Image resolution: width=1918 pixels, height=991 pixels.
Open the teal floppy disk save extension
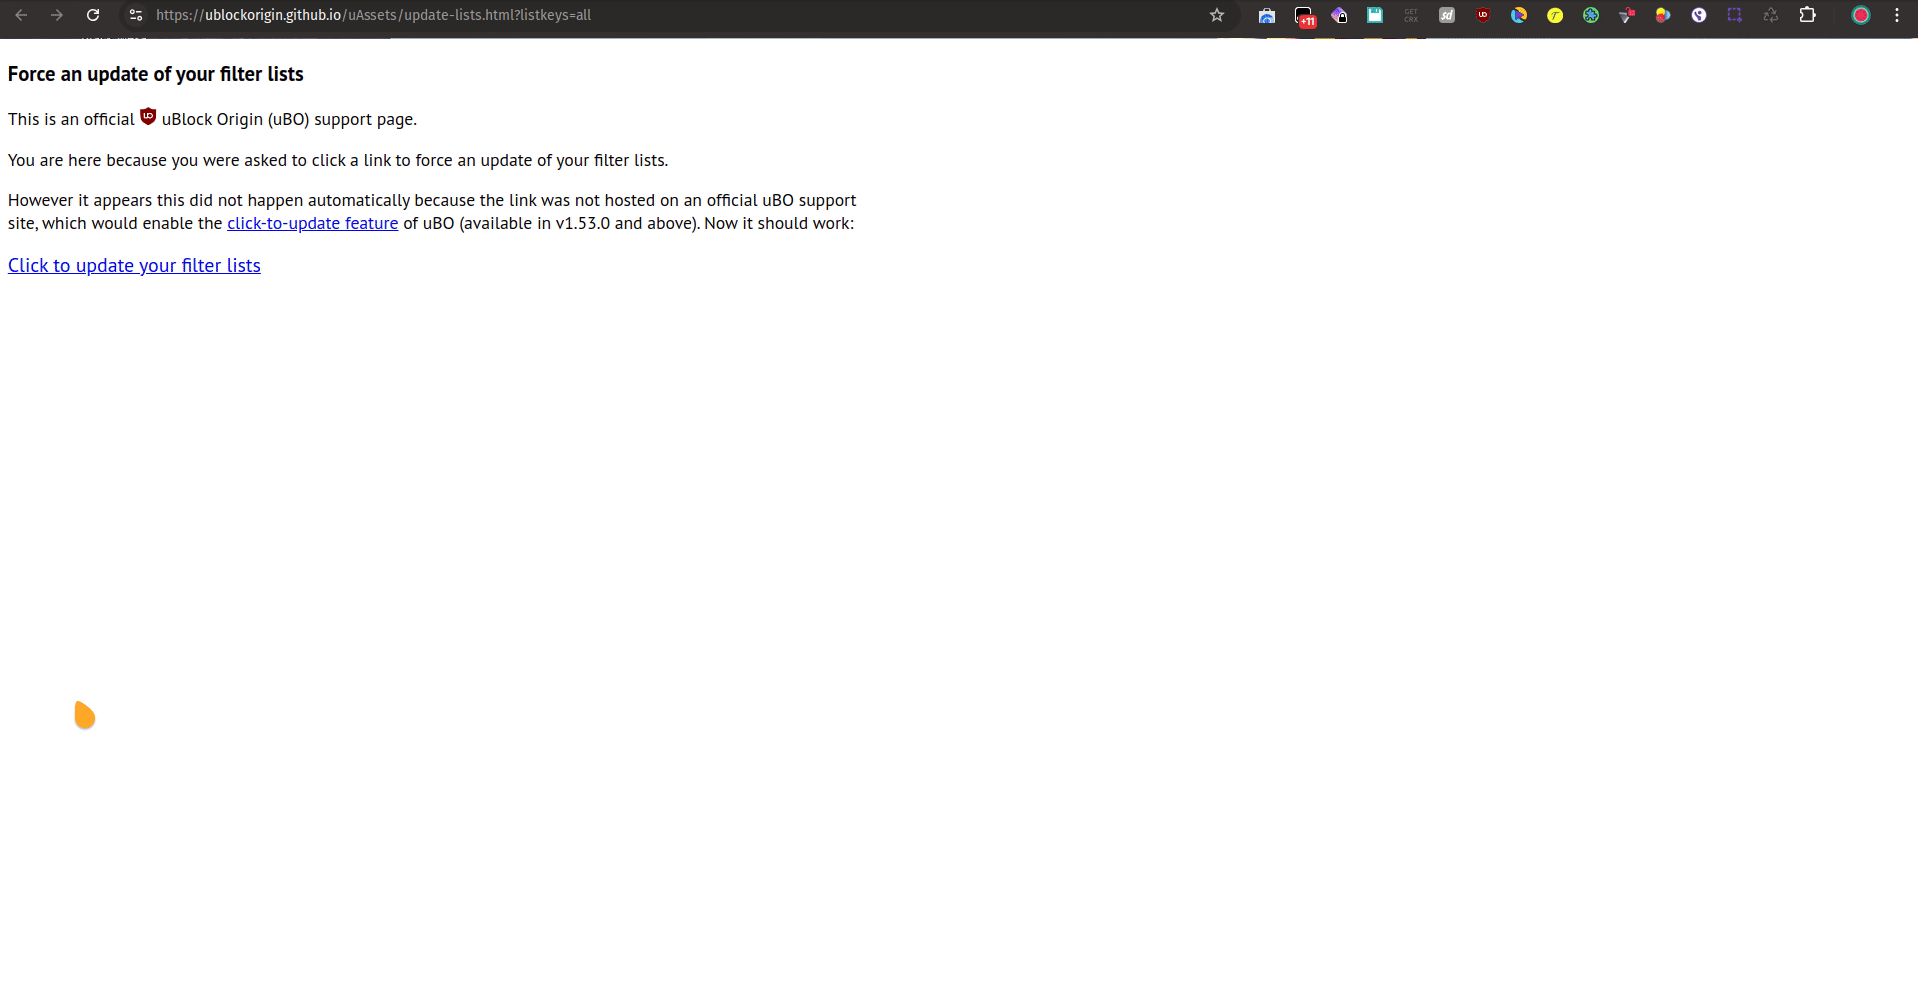tap(1375, 15)
